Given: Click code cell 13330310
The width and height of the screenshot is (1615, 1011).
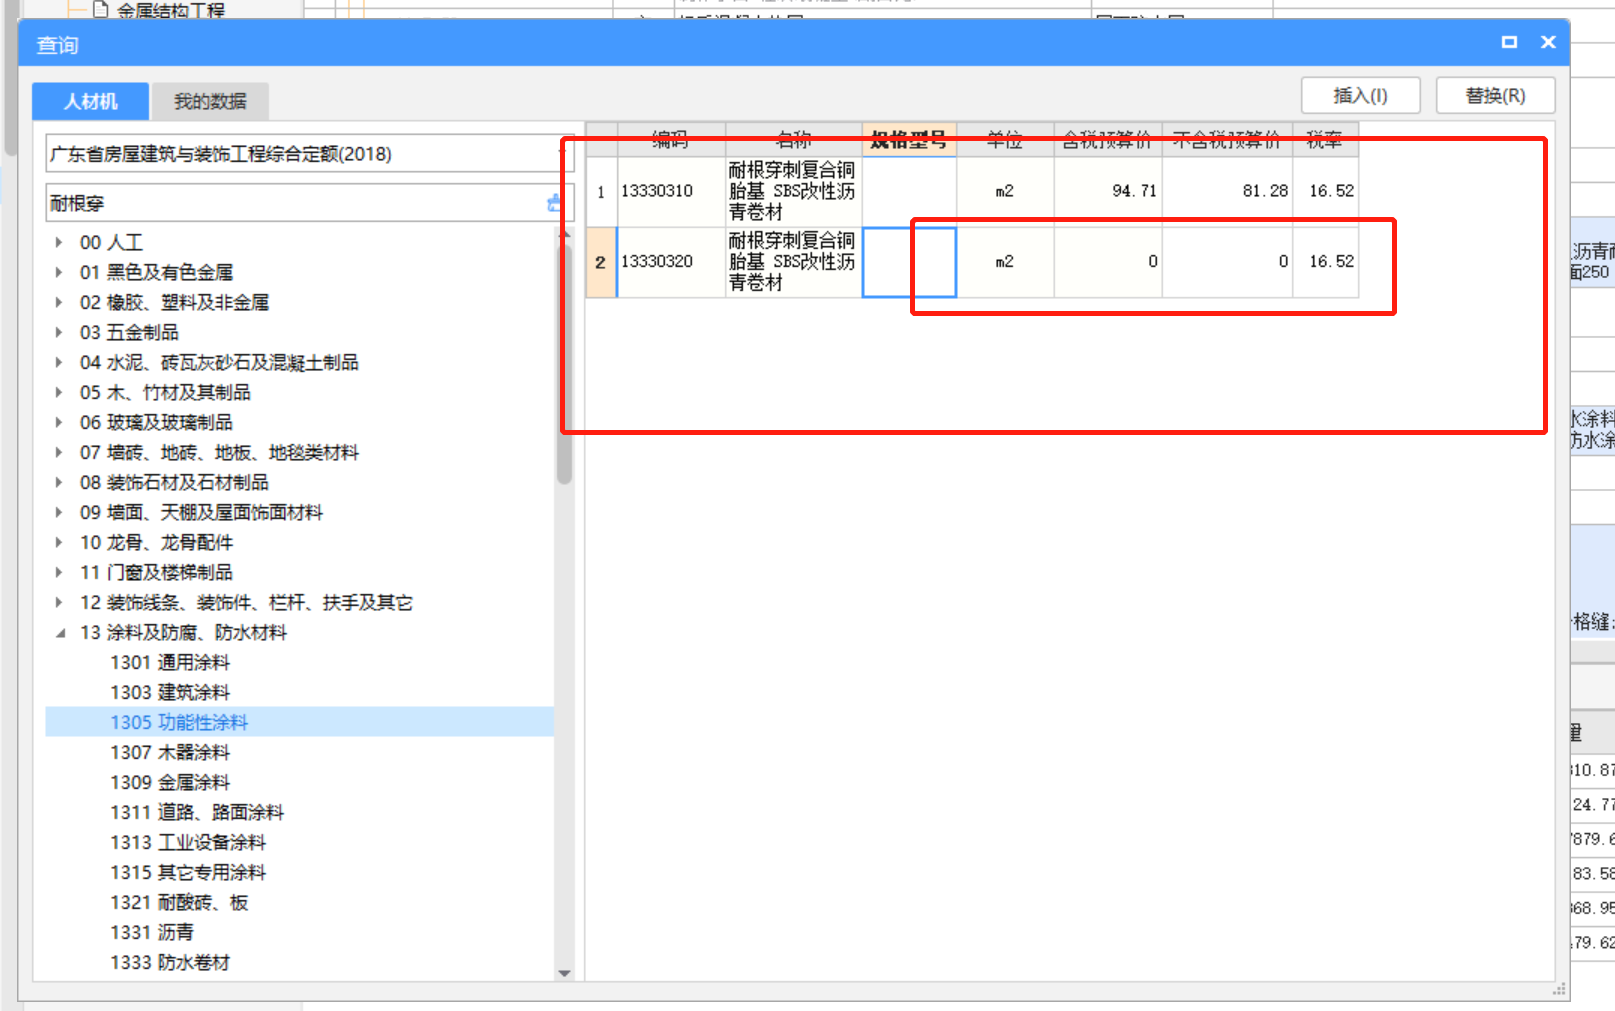Looking at the screenshot, I should pyautogui.click(x=671, y=192).
